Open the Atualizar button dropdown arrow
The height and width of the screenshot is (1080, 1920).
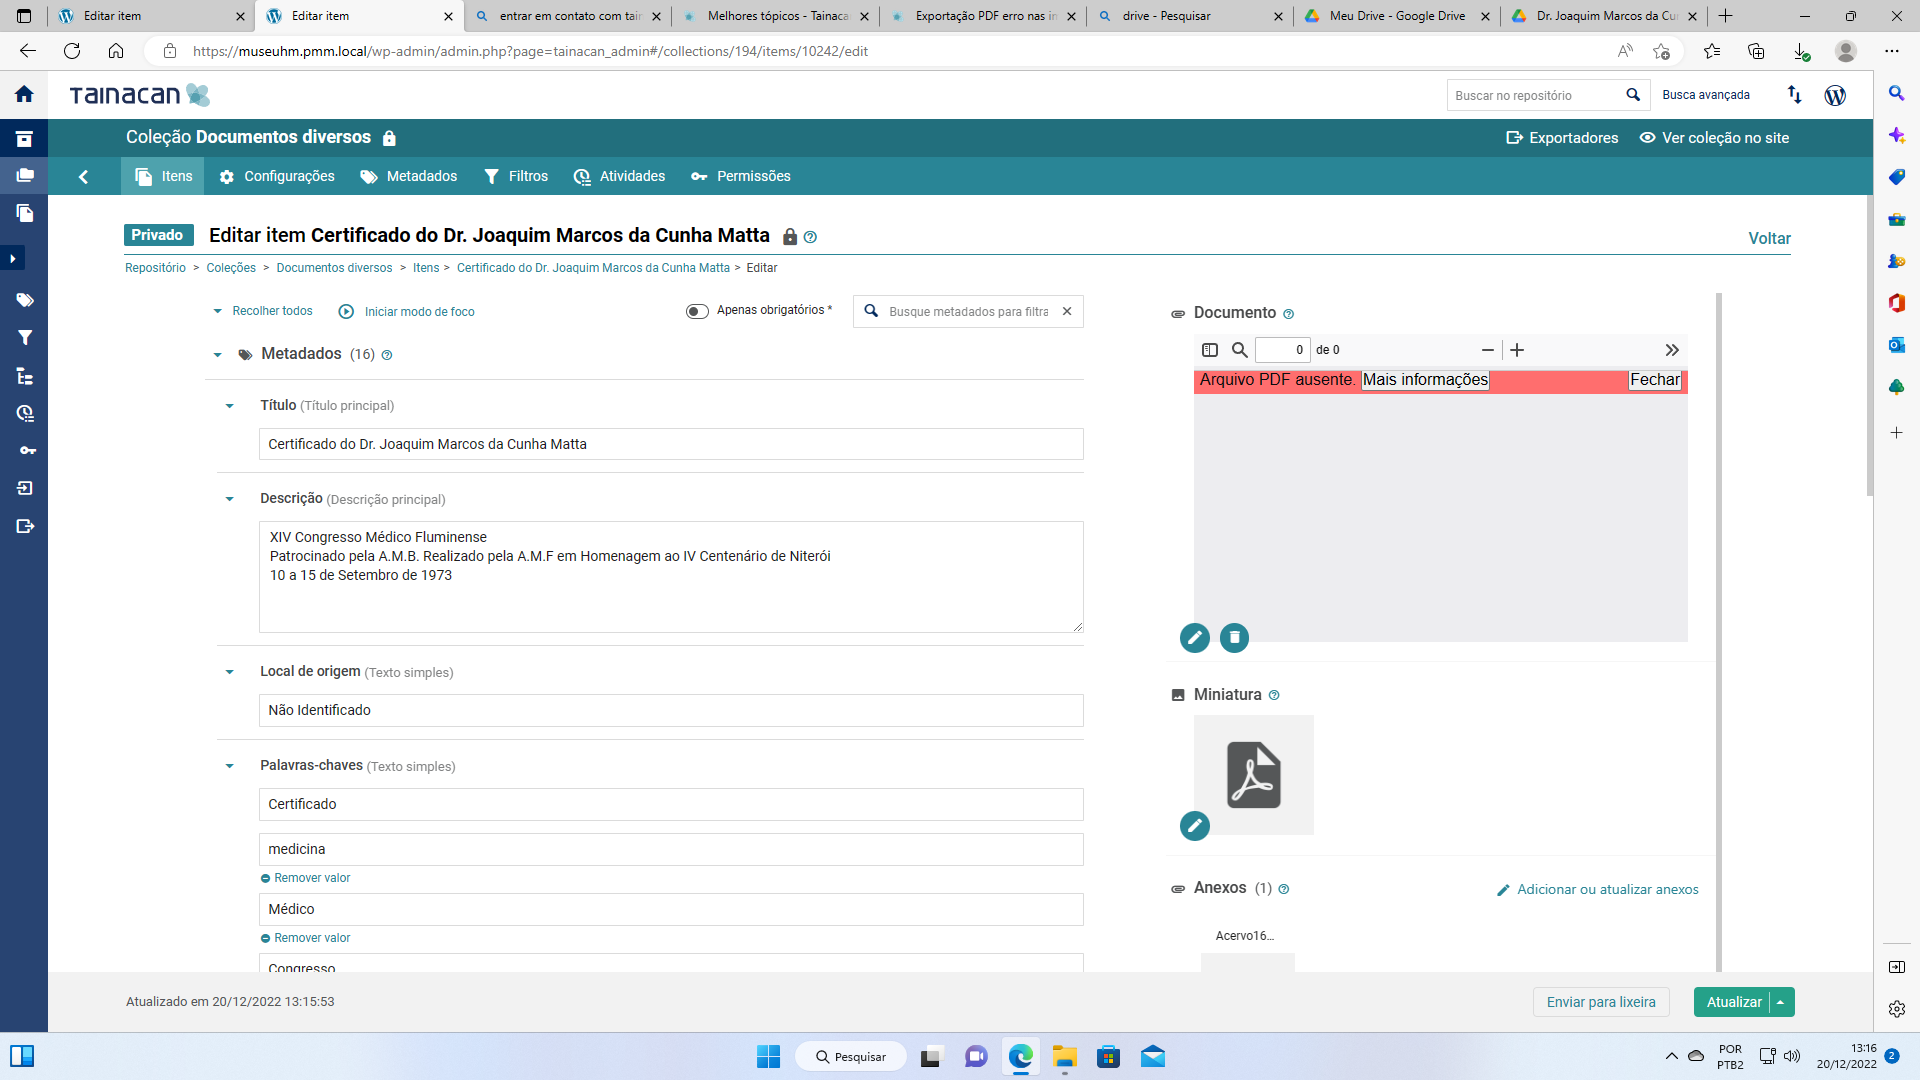coord(1781,1002)
